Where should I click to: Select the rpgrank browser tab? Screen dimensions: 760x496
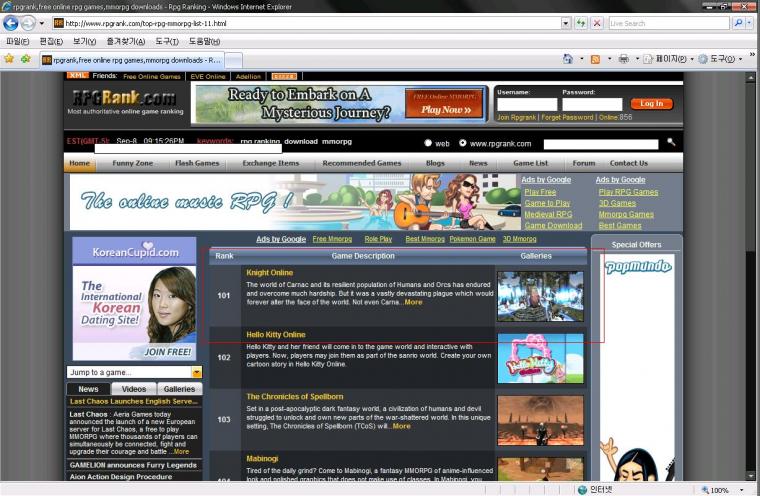(x=131, y=60)
